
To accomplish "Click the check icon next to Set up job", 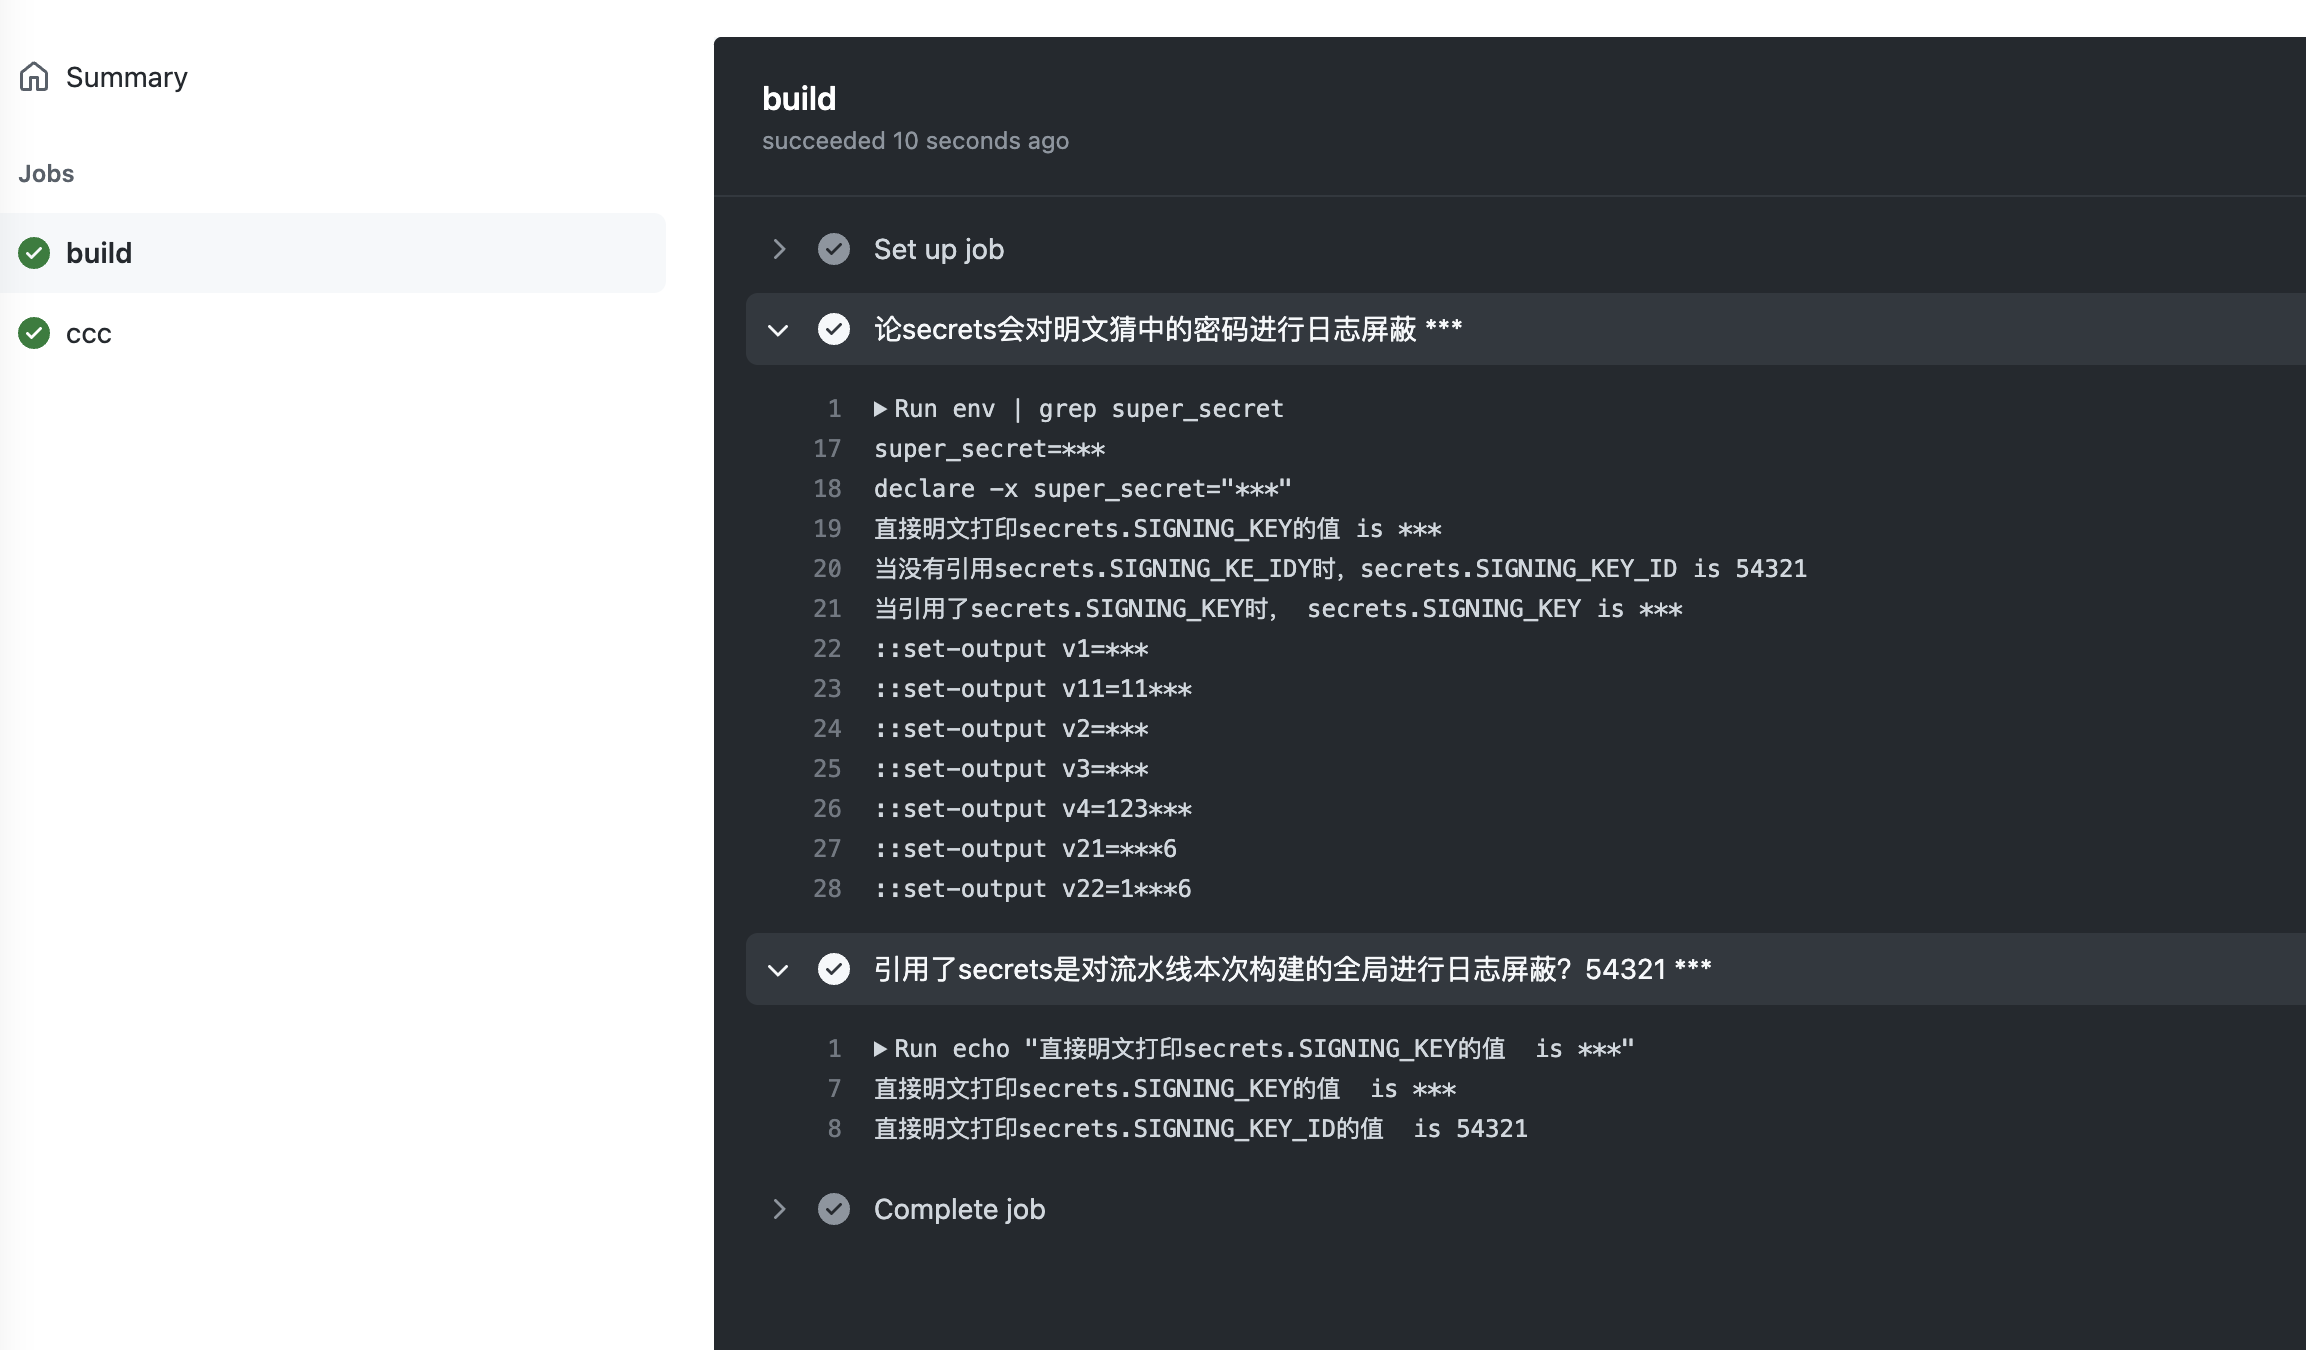I will (x=834, y=249).
